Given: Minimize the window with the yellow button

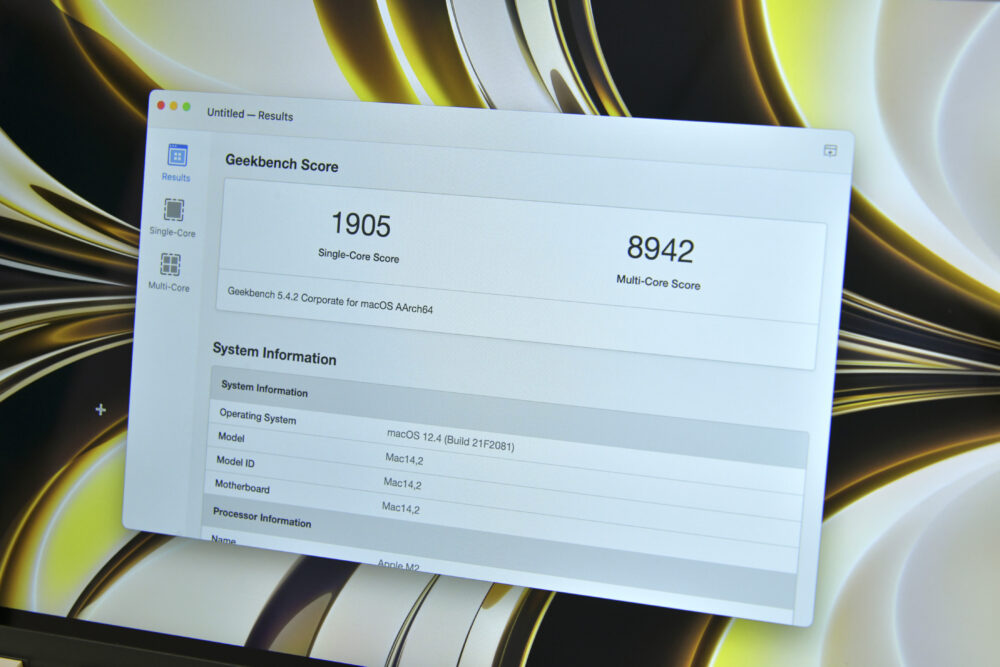Looking at the screenshot, I should tap(174, 106).
